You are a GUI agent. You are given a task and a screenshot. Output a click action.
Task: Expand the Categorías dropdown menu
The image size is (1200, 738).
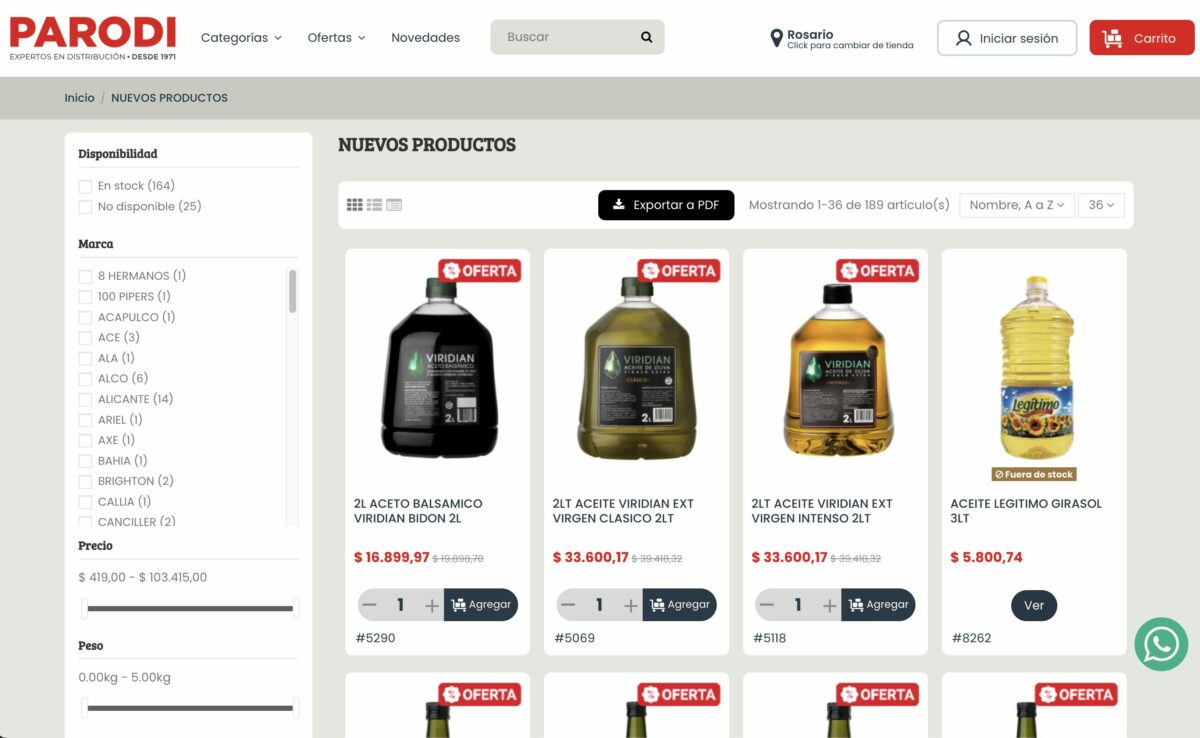pyautogui.click(x=241, y=38)
